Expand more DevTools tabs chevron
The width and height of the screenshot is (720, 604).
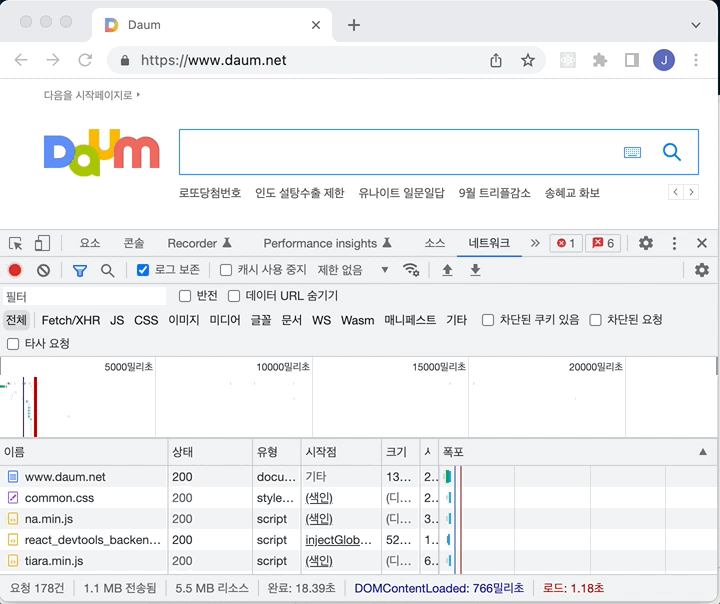click(x=535, y=243)
